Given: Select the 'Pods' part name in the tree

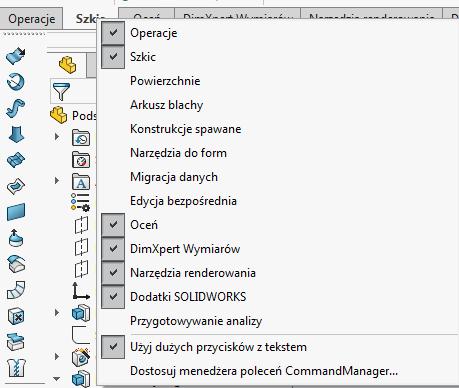Looking at the screenshot, I should tap(84, 116).
